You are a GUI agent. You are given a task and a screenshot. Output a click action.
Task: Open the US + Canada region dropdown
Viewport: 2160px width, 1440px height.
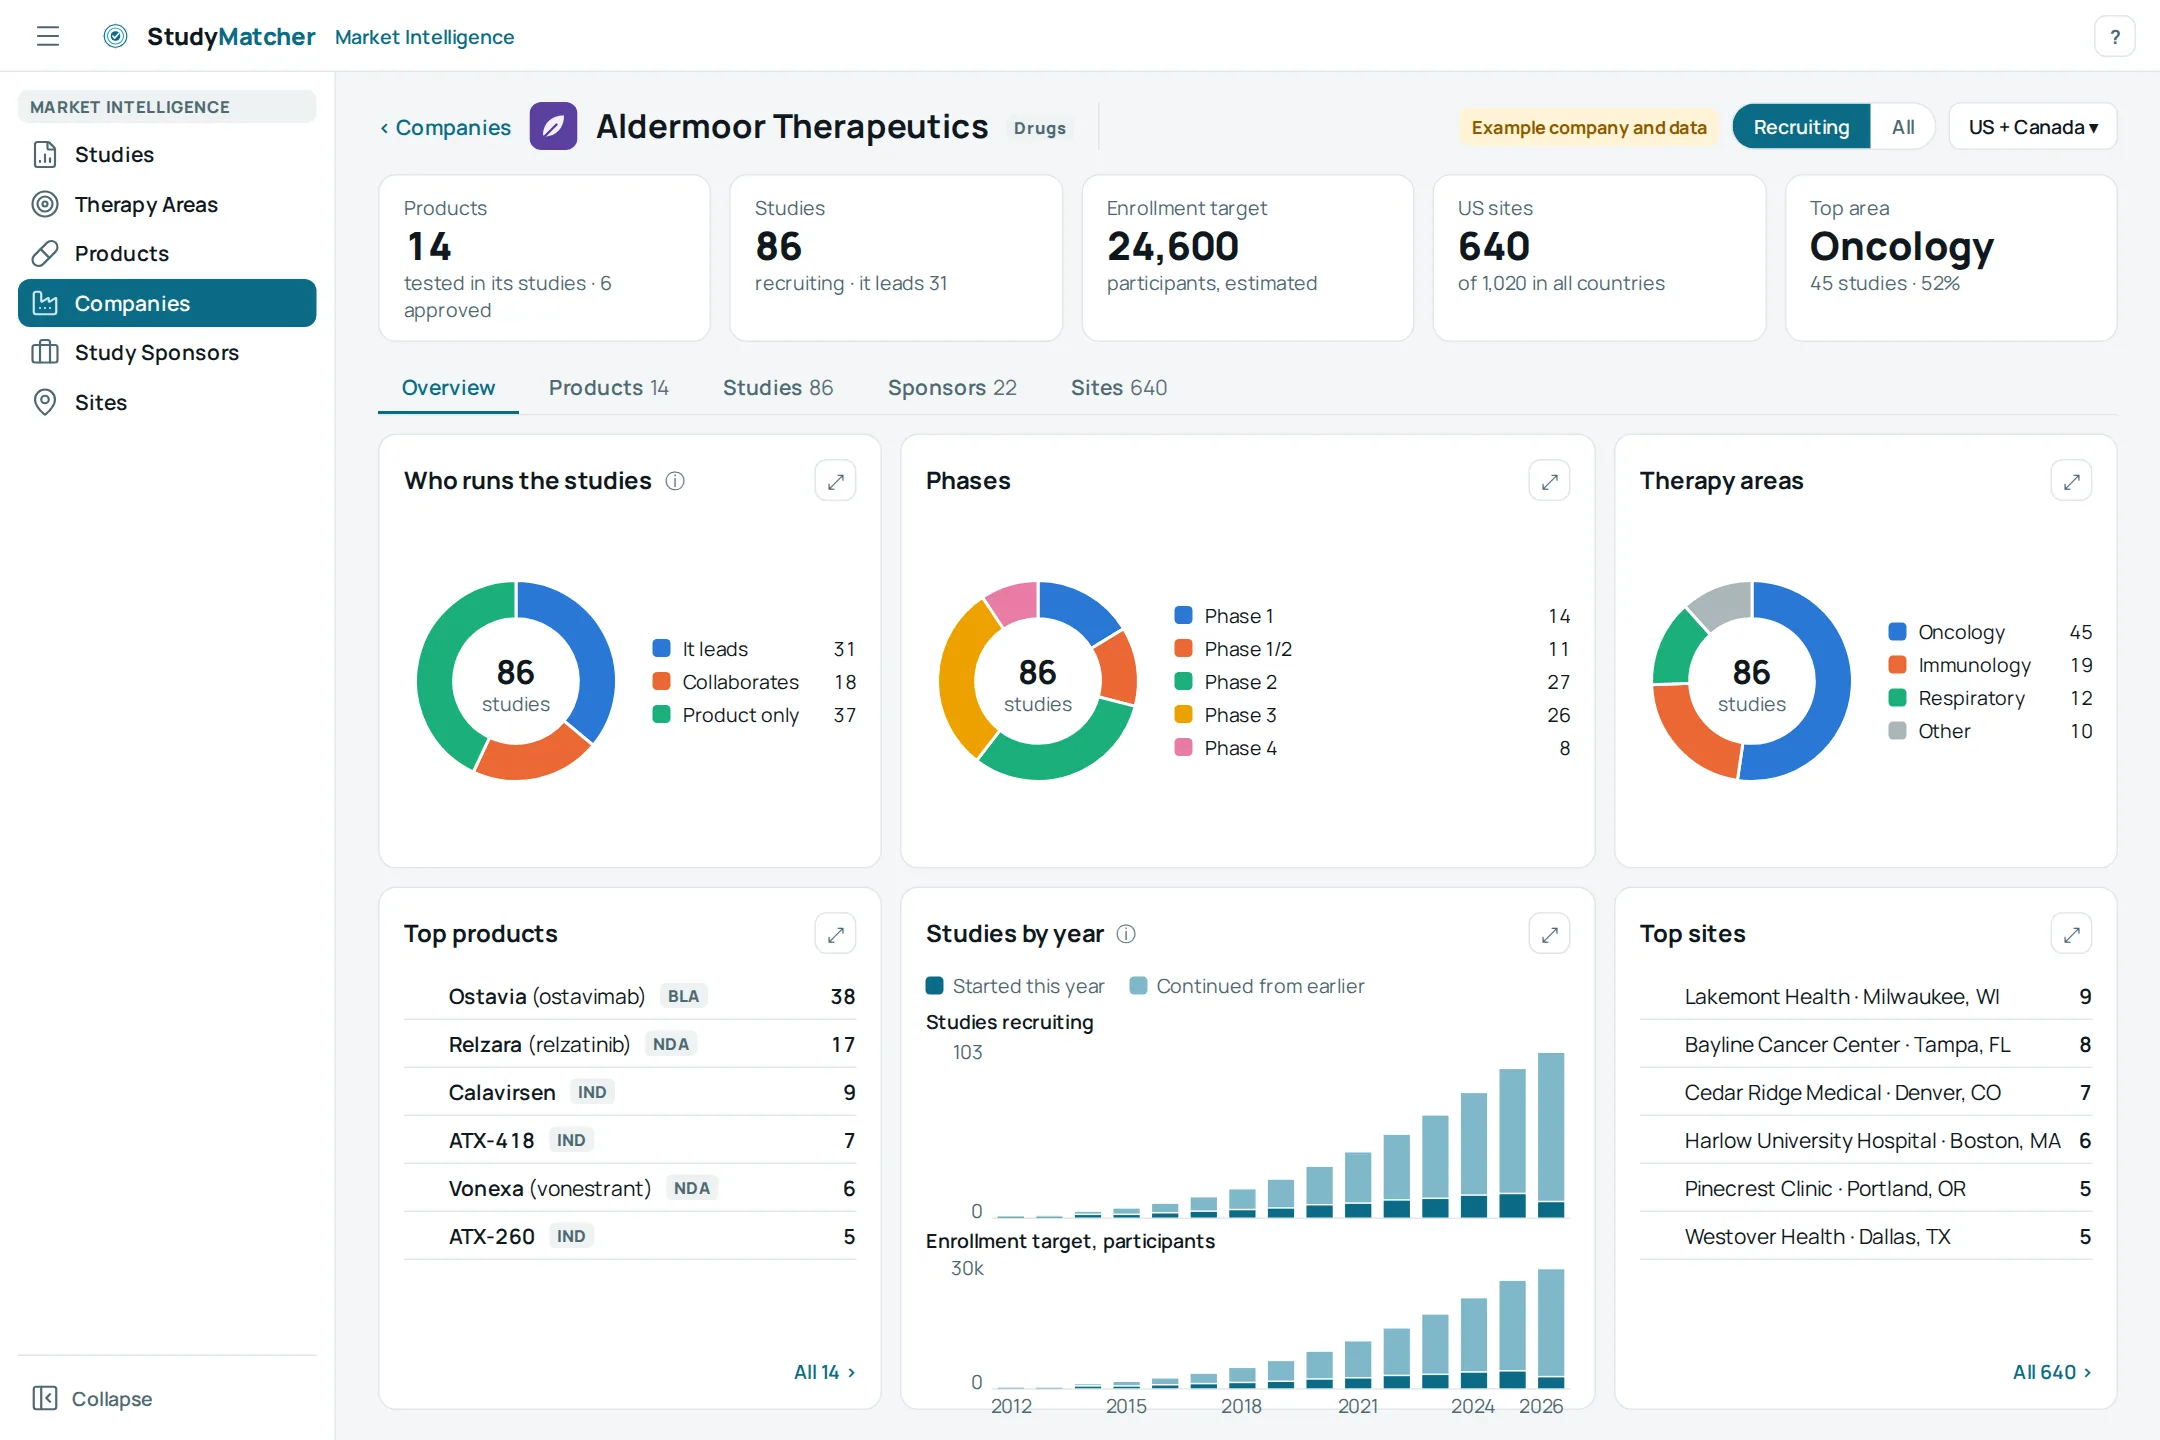pos(2032,127)
